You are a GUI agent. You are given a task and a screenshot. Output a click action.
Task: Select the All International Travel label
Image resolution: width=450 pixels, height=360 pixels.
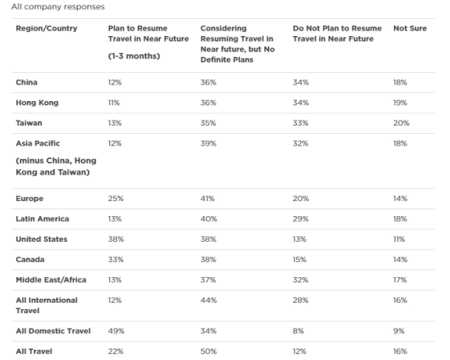(47, 305)
